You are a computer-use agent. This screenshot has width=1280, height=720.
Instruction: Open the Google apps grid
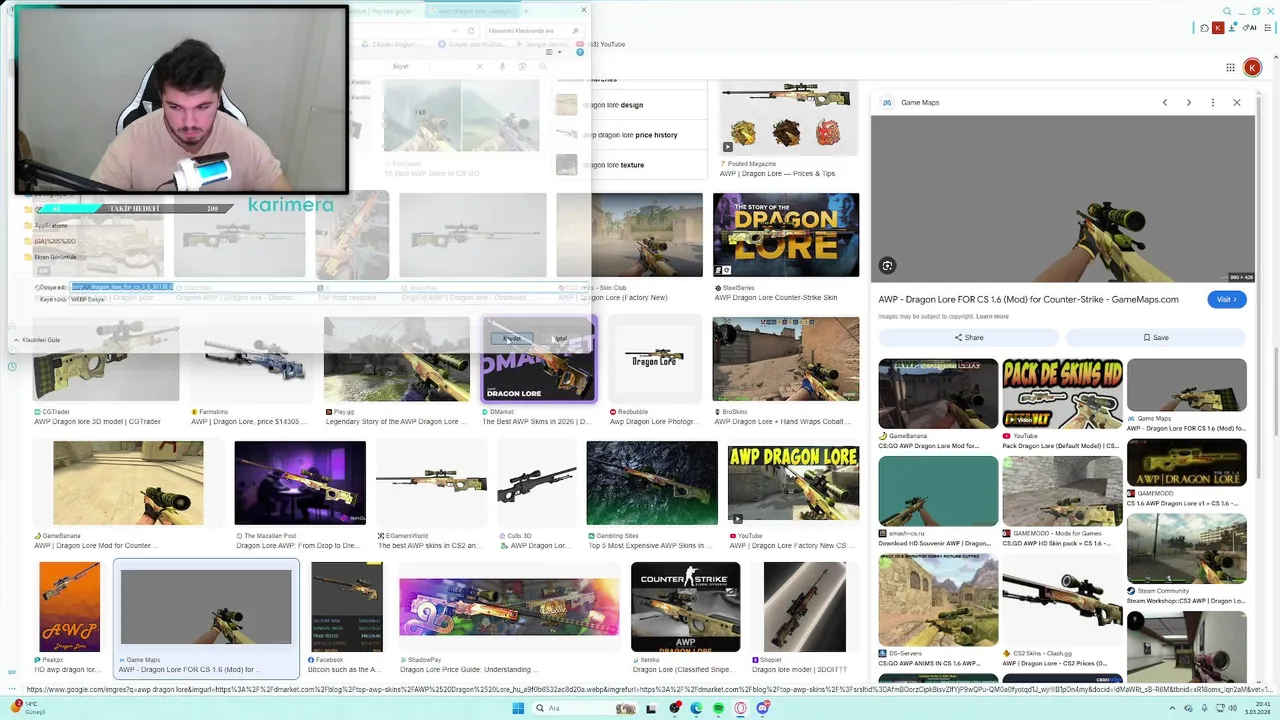coord(1230,67)
